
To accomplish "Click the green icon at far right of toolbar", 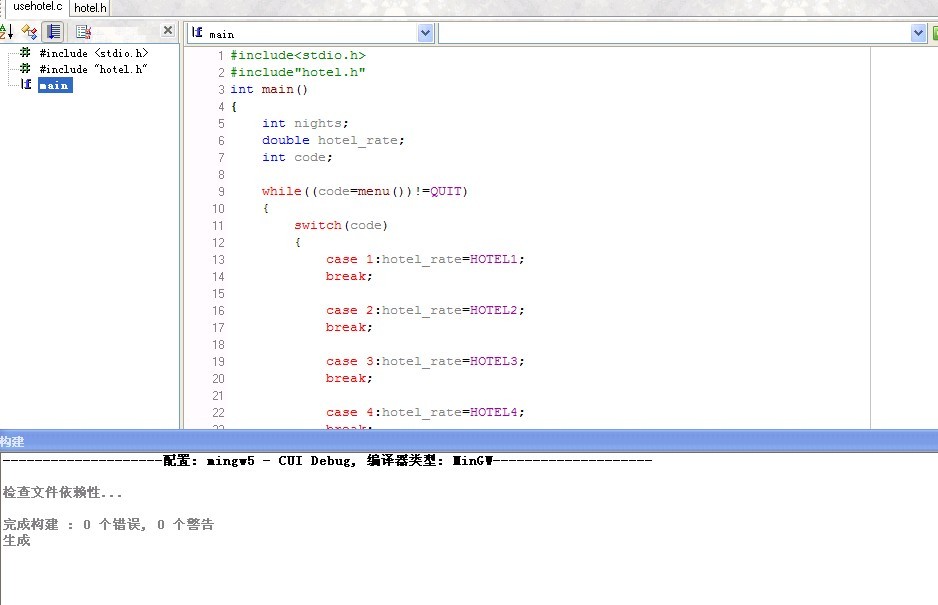I will [934, 33].
